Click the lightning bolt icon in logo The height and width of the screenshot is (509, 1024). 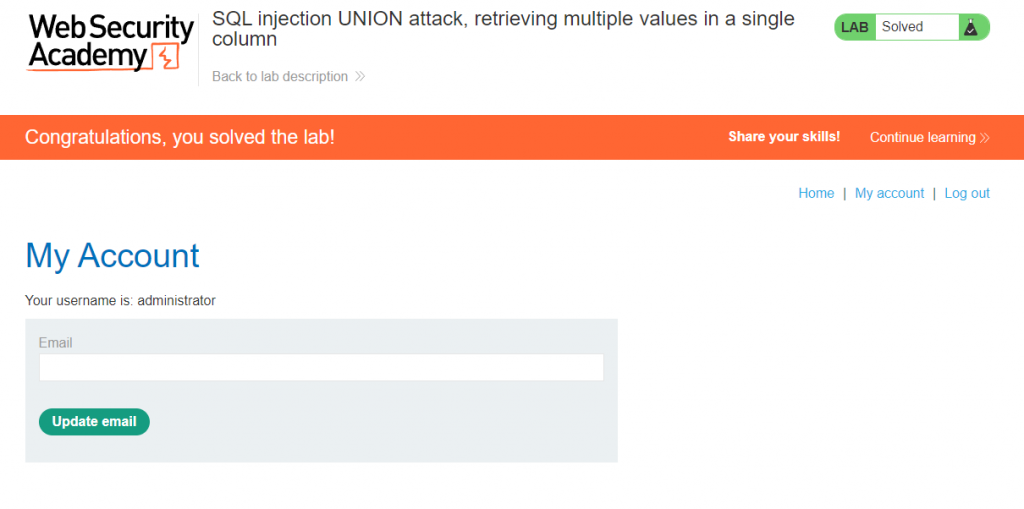(167, 58)
